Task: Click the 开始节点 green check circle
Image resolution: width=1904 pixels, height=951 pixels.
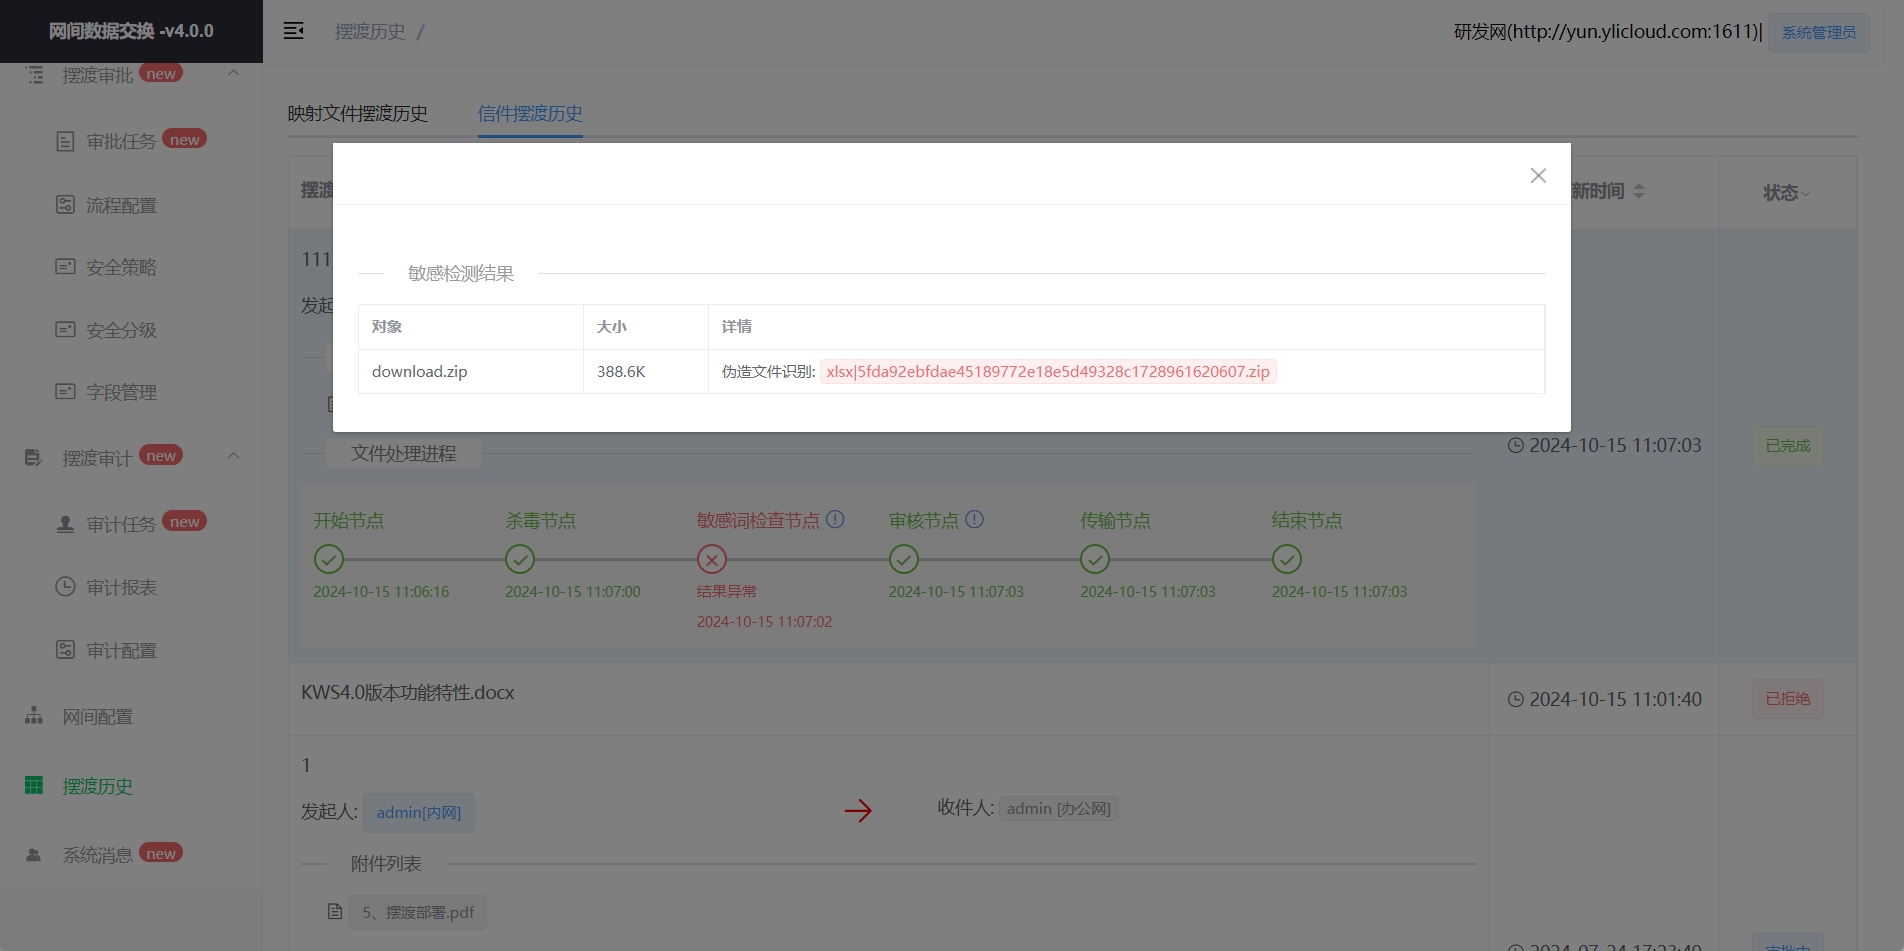Action: tap(329, 559)
